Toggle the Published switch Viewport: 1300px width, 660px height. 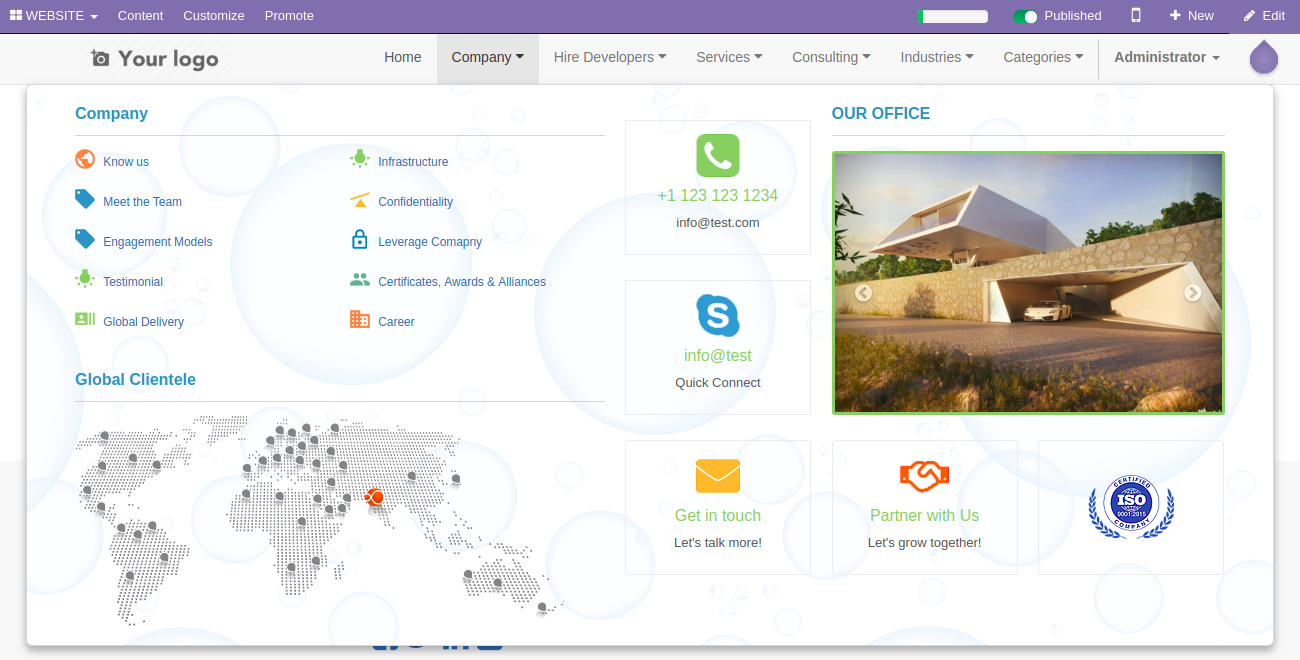coord(1025,16)
